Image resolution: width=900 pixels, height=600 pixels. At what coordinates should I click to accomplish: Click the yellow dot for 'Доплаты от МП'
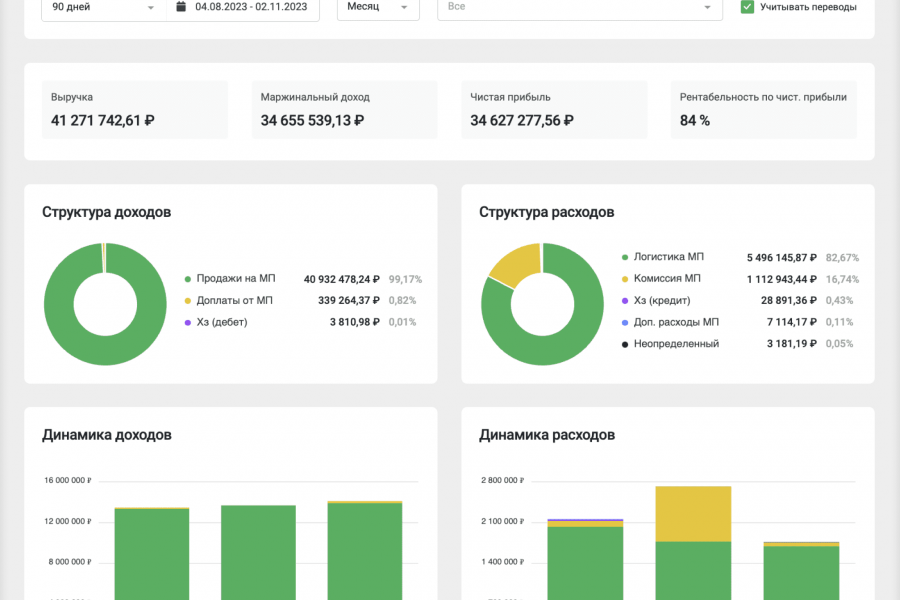(x=187, y=301)
